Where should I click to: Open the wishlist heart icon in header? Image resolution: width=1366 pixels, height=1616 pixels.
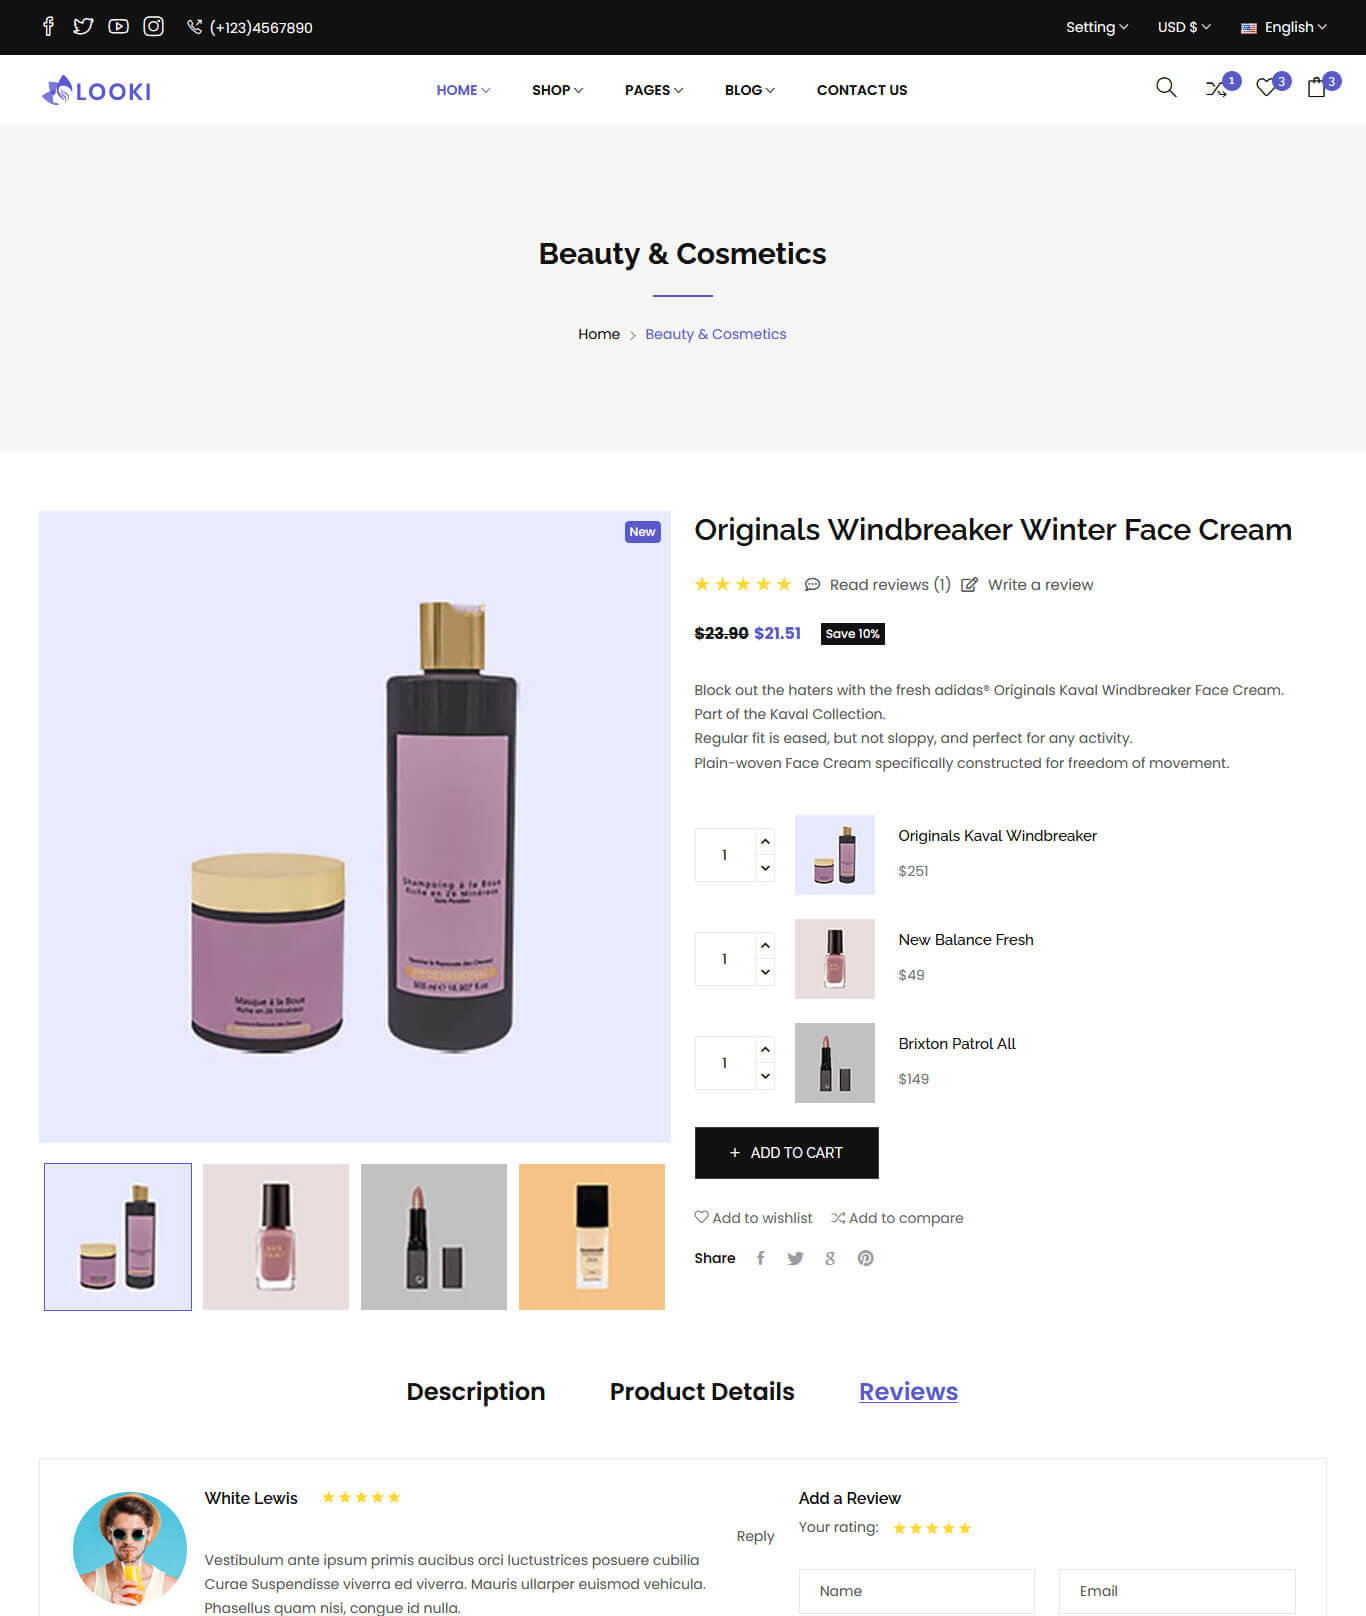point(1267,88)
